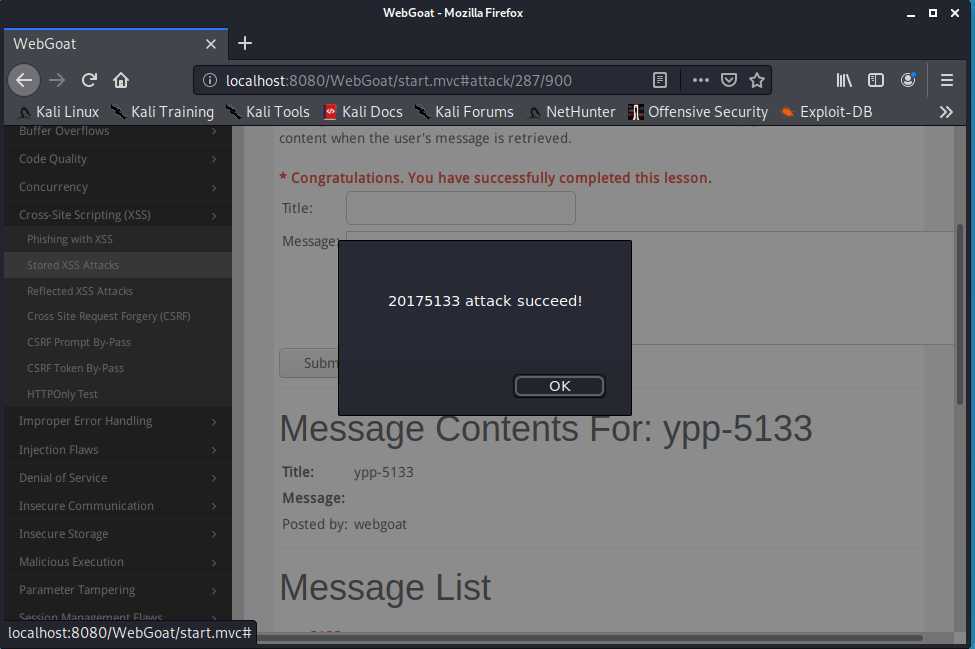Click the browser Back arrow button
Image resolution: width=975 pixels, height=649 pixels.
[x=24, y=80]
